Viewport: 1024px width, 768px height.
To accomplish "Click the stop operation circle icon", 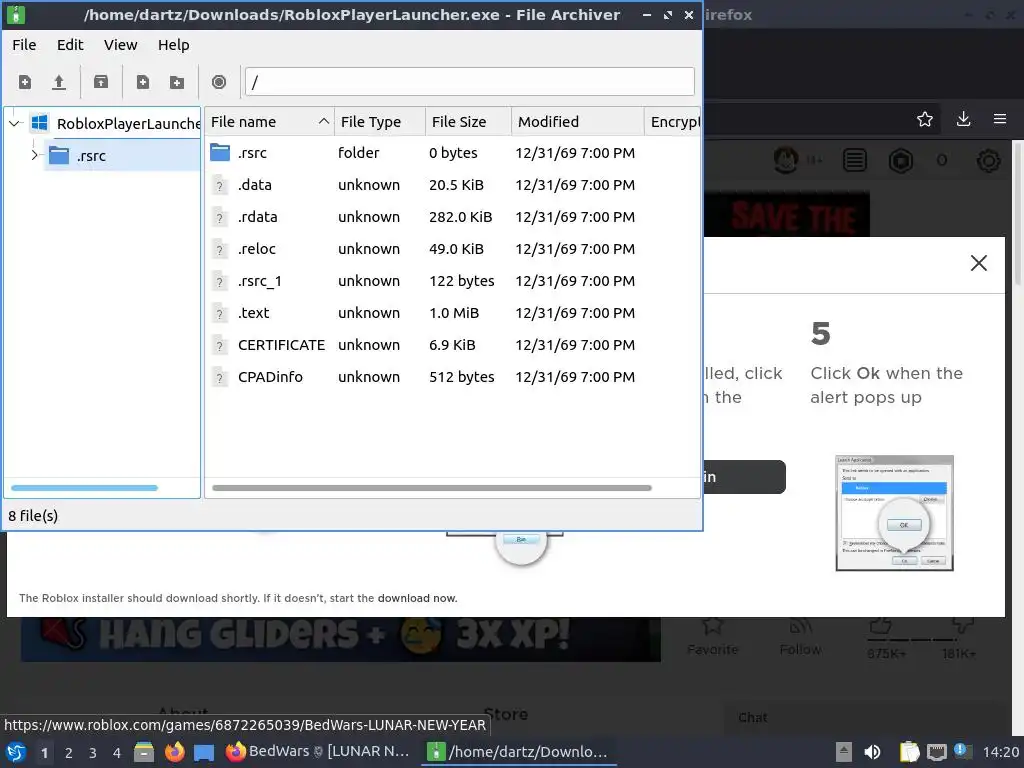I will pos(219,82).
